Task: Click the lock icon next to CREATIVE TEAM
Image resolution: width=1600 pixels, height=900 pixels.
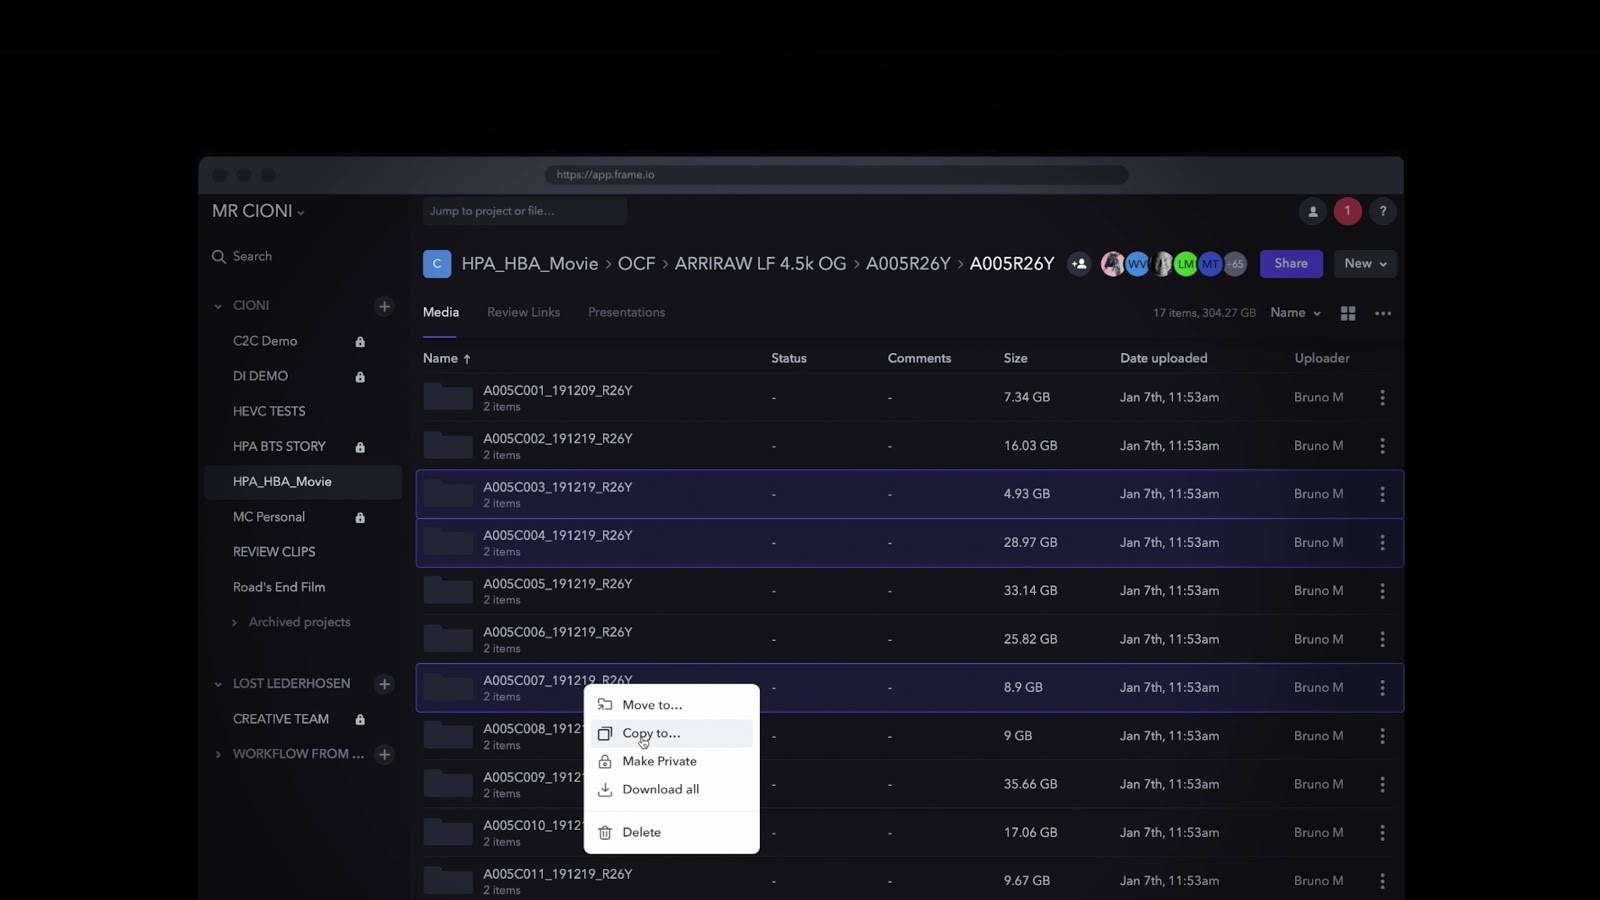Action: click(x=360, y=720)
